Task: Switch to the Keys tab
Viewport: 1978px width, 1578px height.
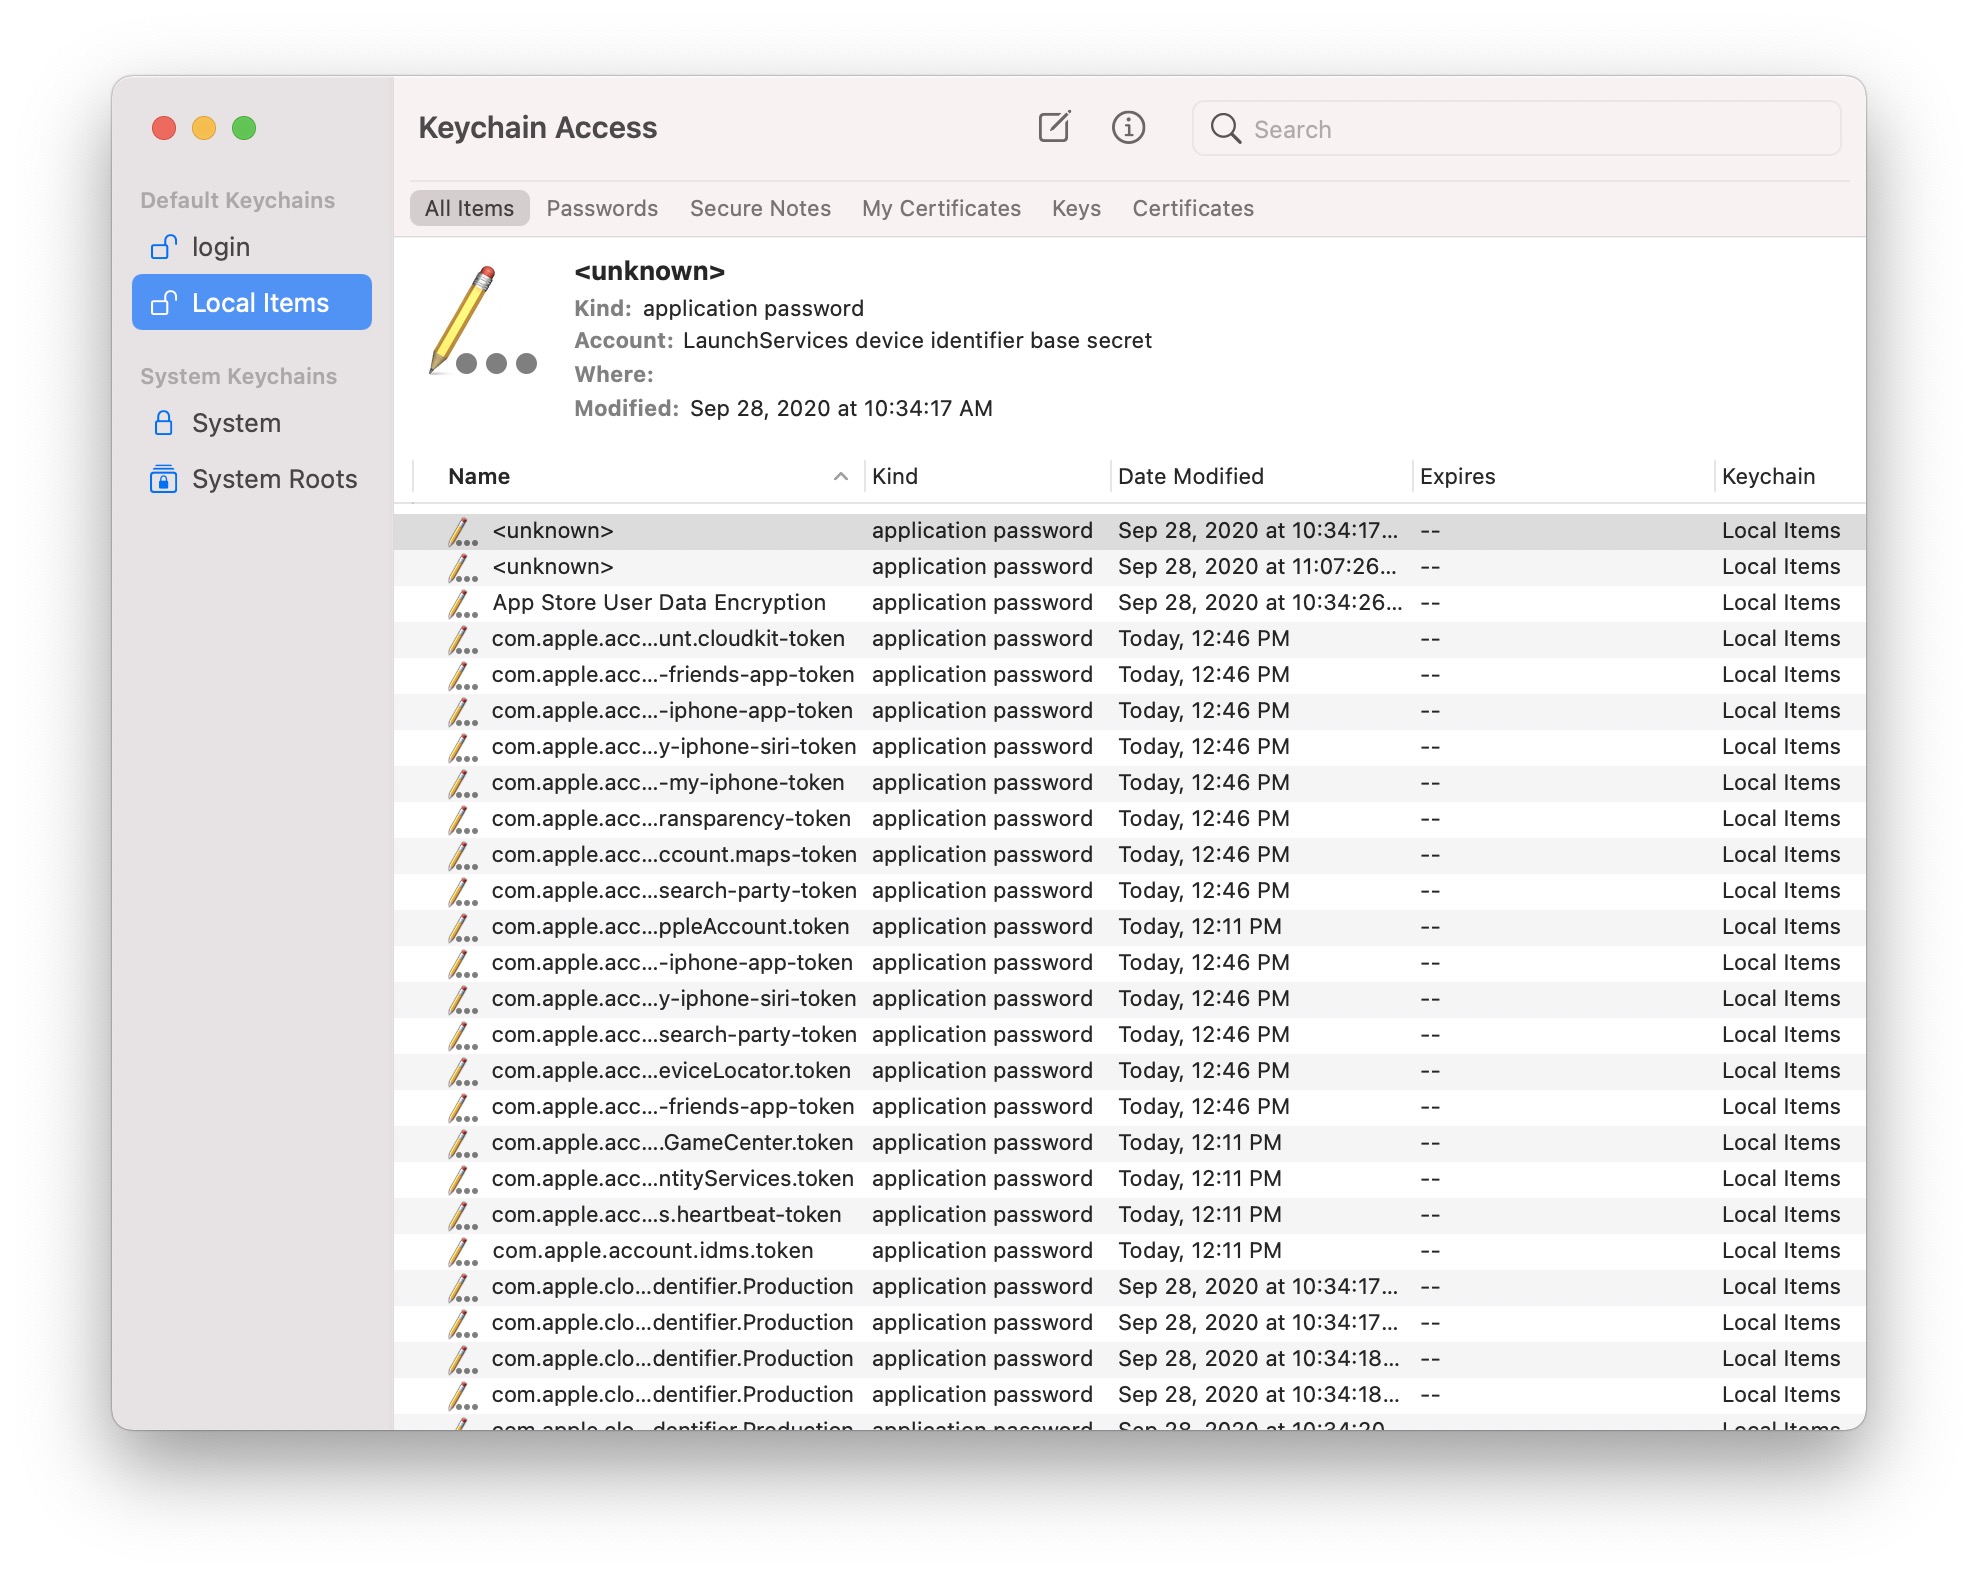Action: 1076,208
